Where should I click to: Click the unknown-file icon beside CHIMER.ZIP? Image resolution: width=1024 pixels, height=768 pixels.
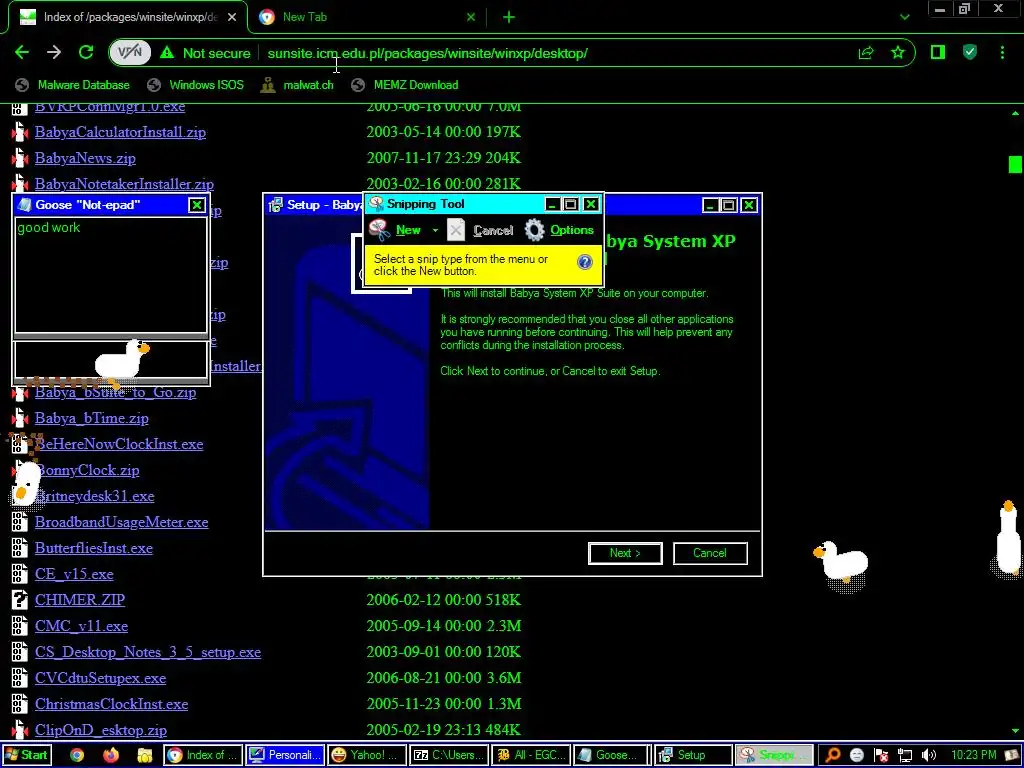pos(20,600)
